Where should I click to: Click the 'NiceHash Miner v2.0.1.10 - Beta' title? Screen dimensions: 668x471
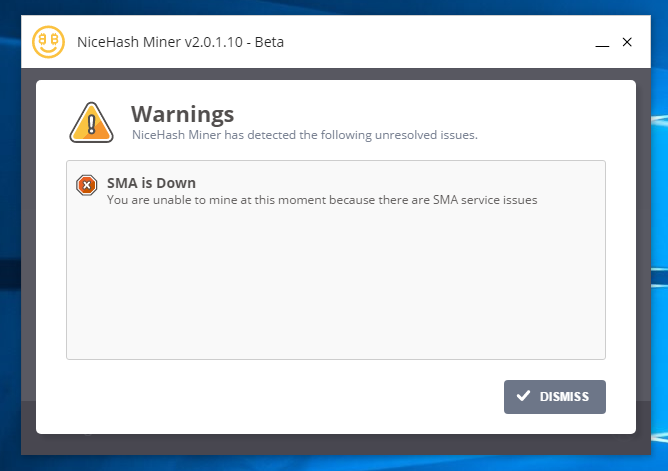point(180,42)
